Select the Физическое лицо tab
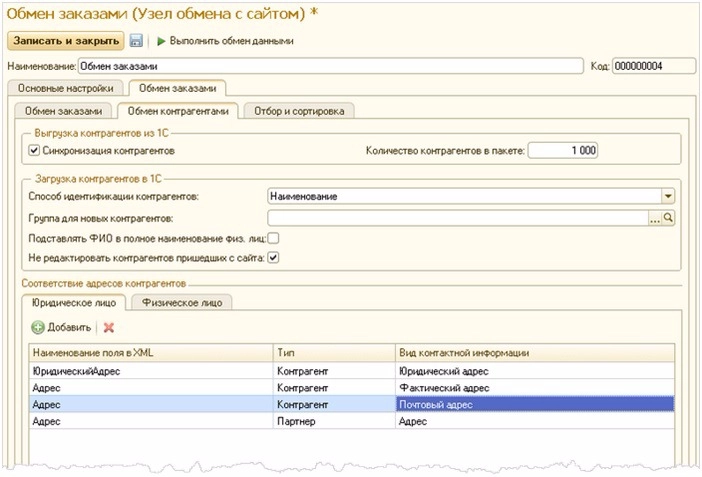Image resolution: width=702 pixels, height=477 pixels. (183, 302)
